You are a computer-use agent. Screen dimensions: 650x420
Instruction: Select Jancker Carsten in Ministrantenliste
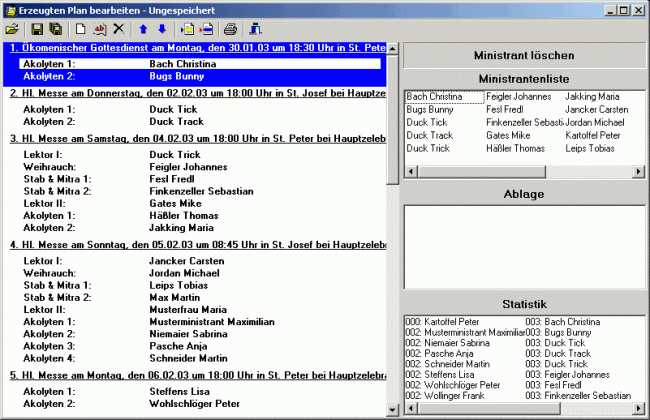click(x=597, y=109)
